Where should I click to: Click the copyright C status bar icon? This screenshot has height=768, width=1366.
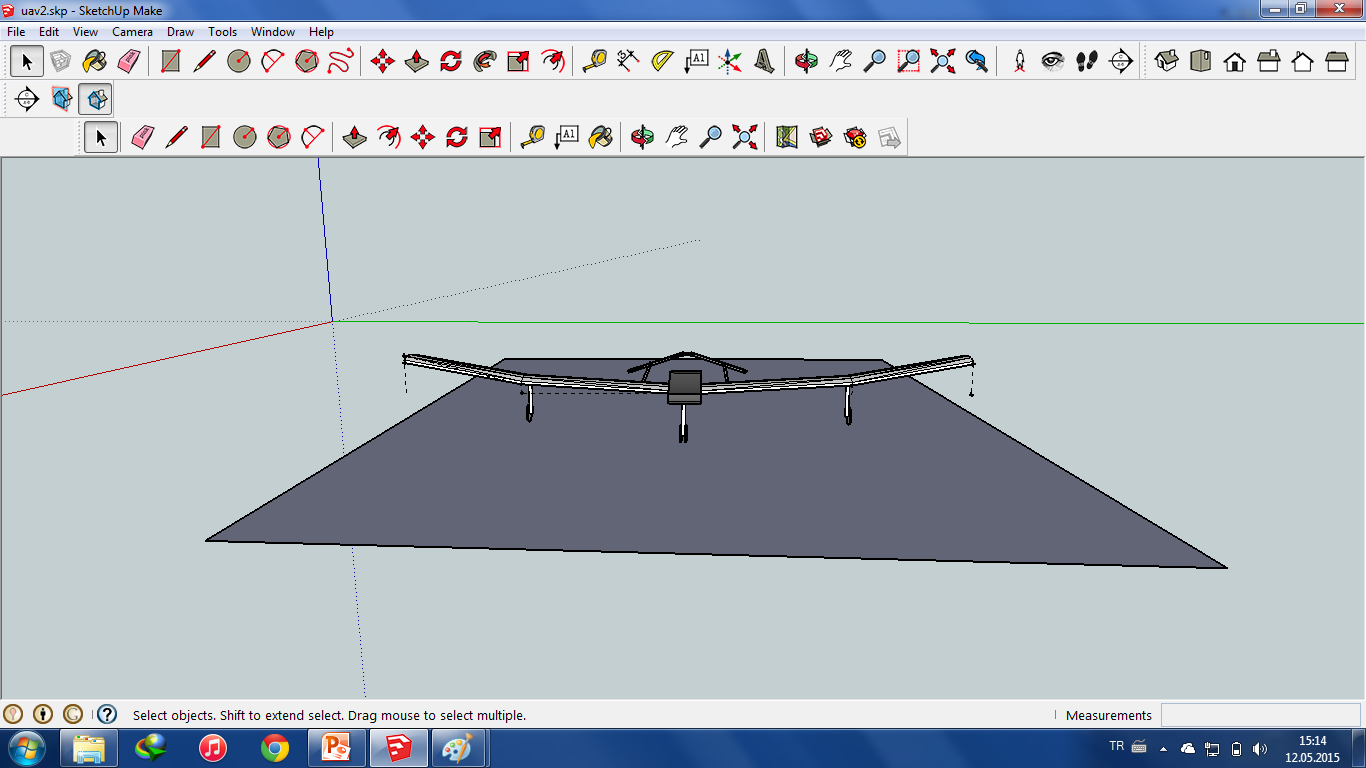tap(73, 714)
